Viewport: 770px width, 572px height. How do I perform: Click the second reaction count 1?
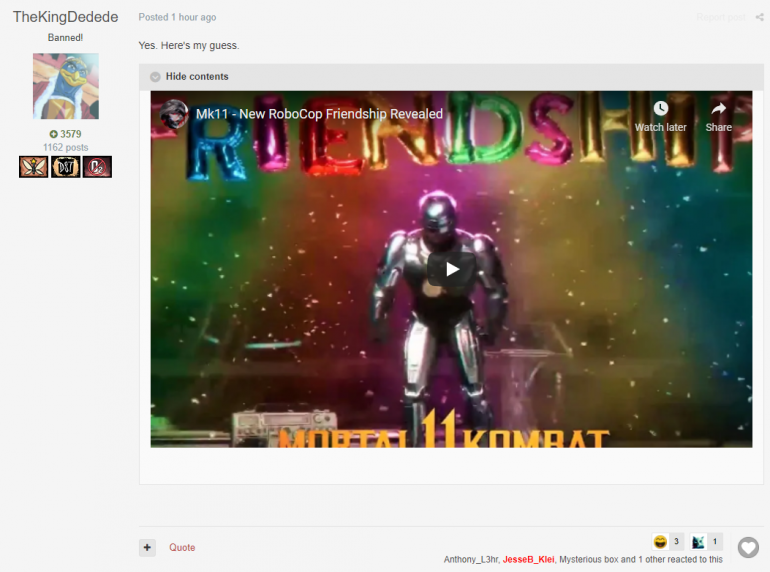(x=715, y=542)
